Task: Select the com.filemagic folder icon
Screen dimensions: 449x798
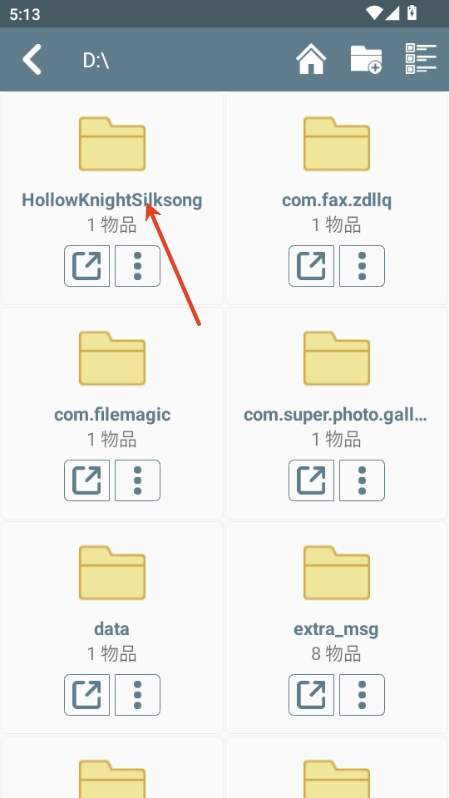Action: coord(112,358)
